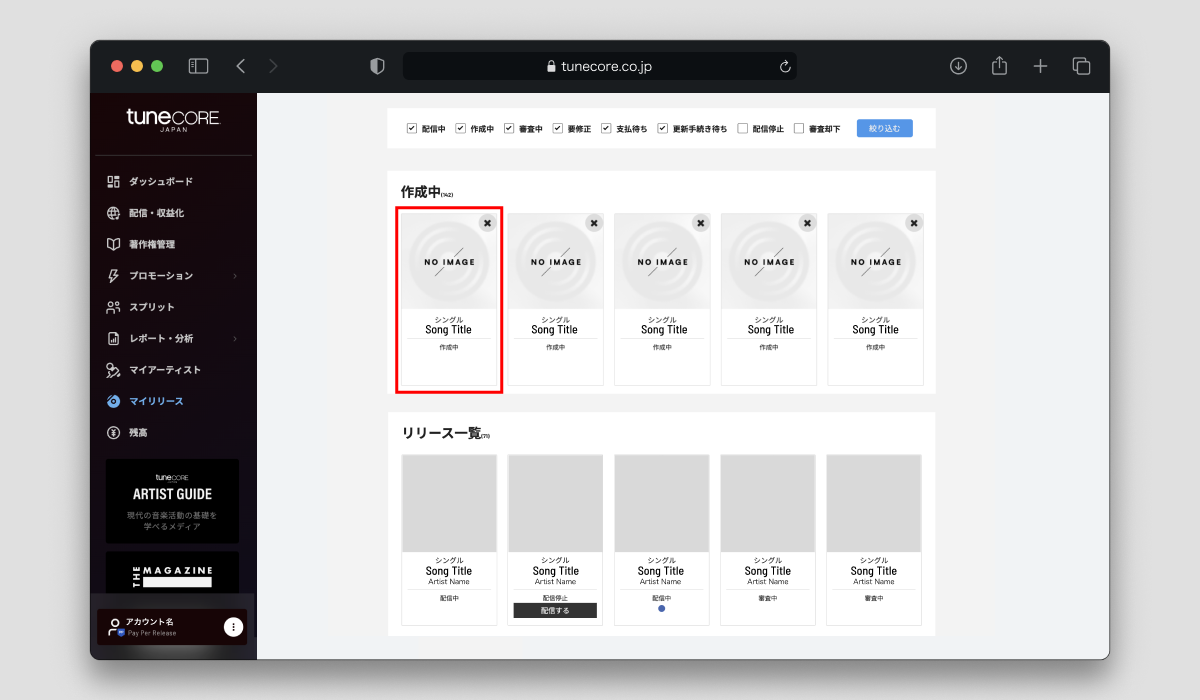The width and height of the screenshot is (1200, 700).
Task: Click the blue dot under the third release's 配信中
Action: coord(661,608)
